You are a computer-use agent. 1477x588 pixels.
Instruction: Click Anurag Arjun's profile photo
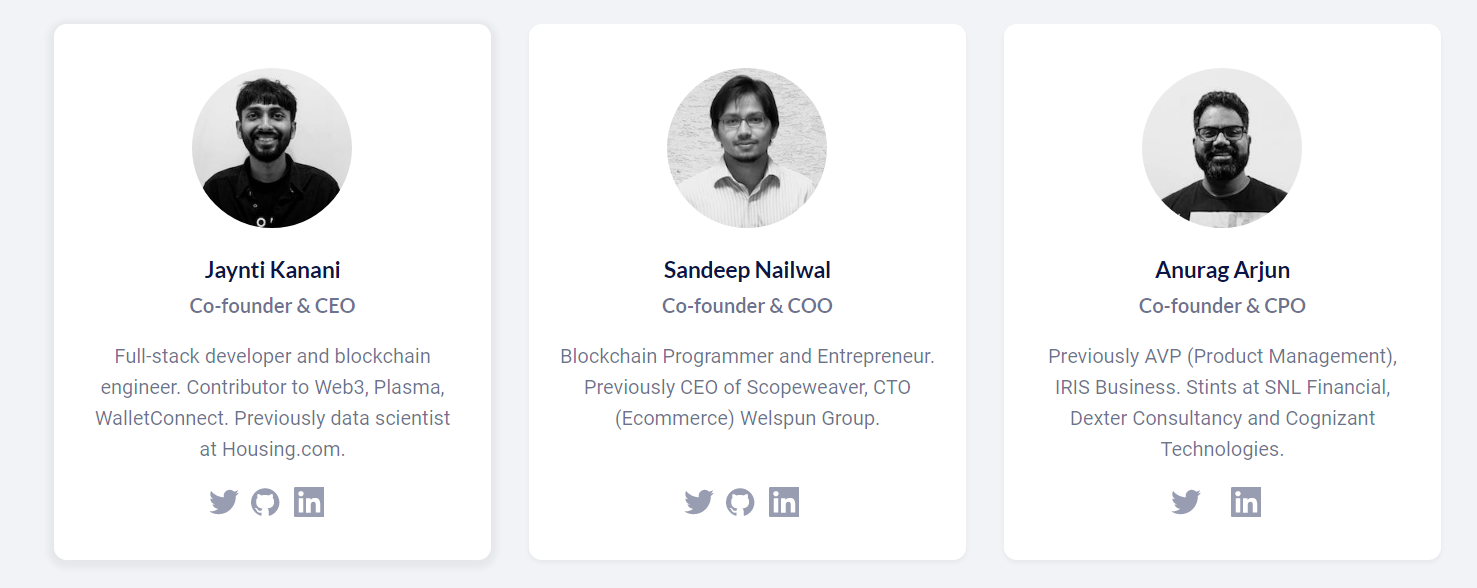1222,148
